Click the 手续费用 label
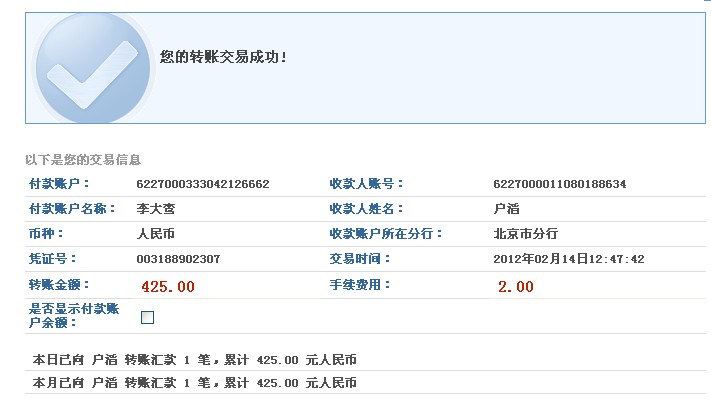Image resolution: width=711 pixels, height=412 pixels. point(360,285)
